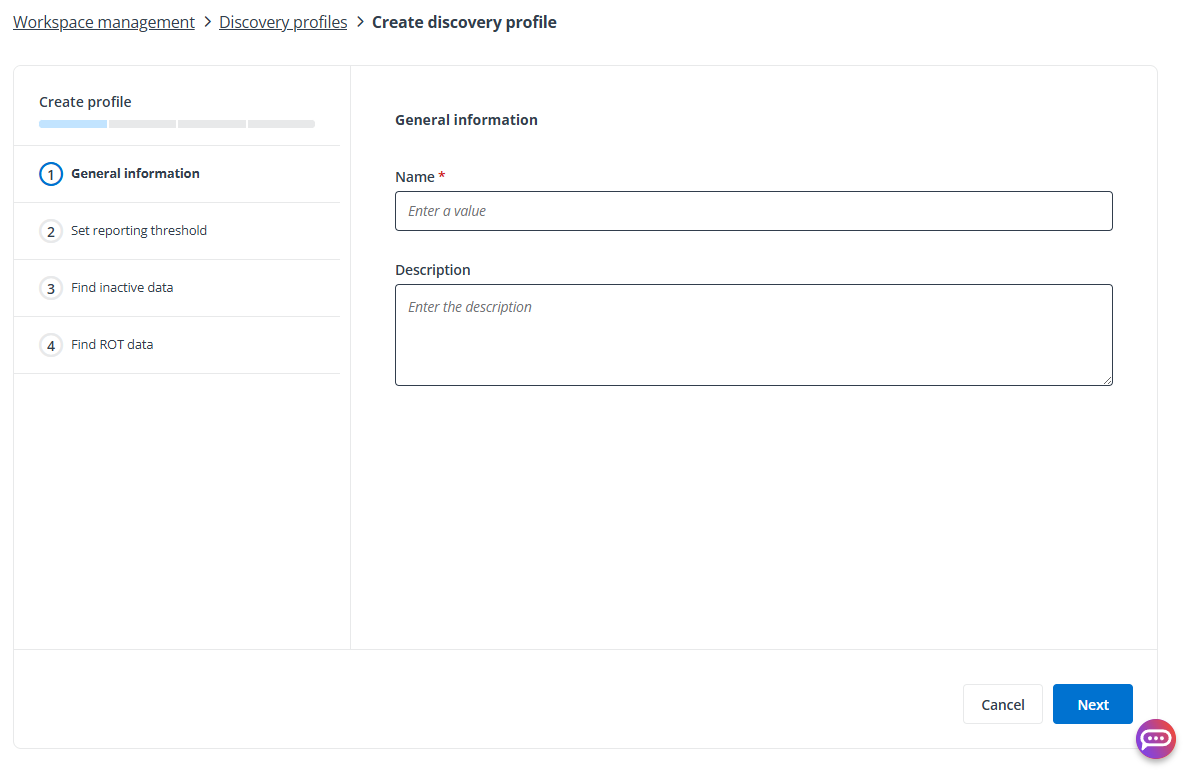Go to the Find inactive data step
Image resolution: width=1183 pixels, height=771 pixels.
tap(121, 287)
